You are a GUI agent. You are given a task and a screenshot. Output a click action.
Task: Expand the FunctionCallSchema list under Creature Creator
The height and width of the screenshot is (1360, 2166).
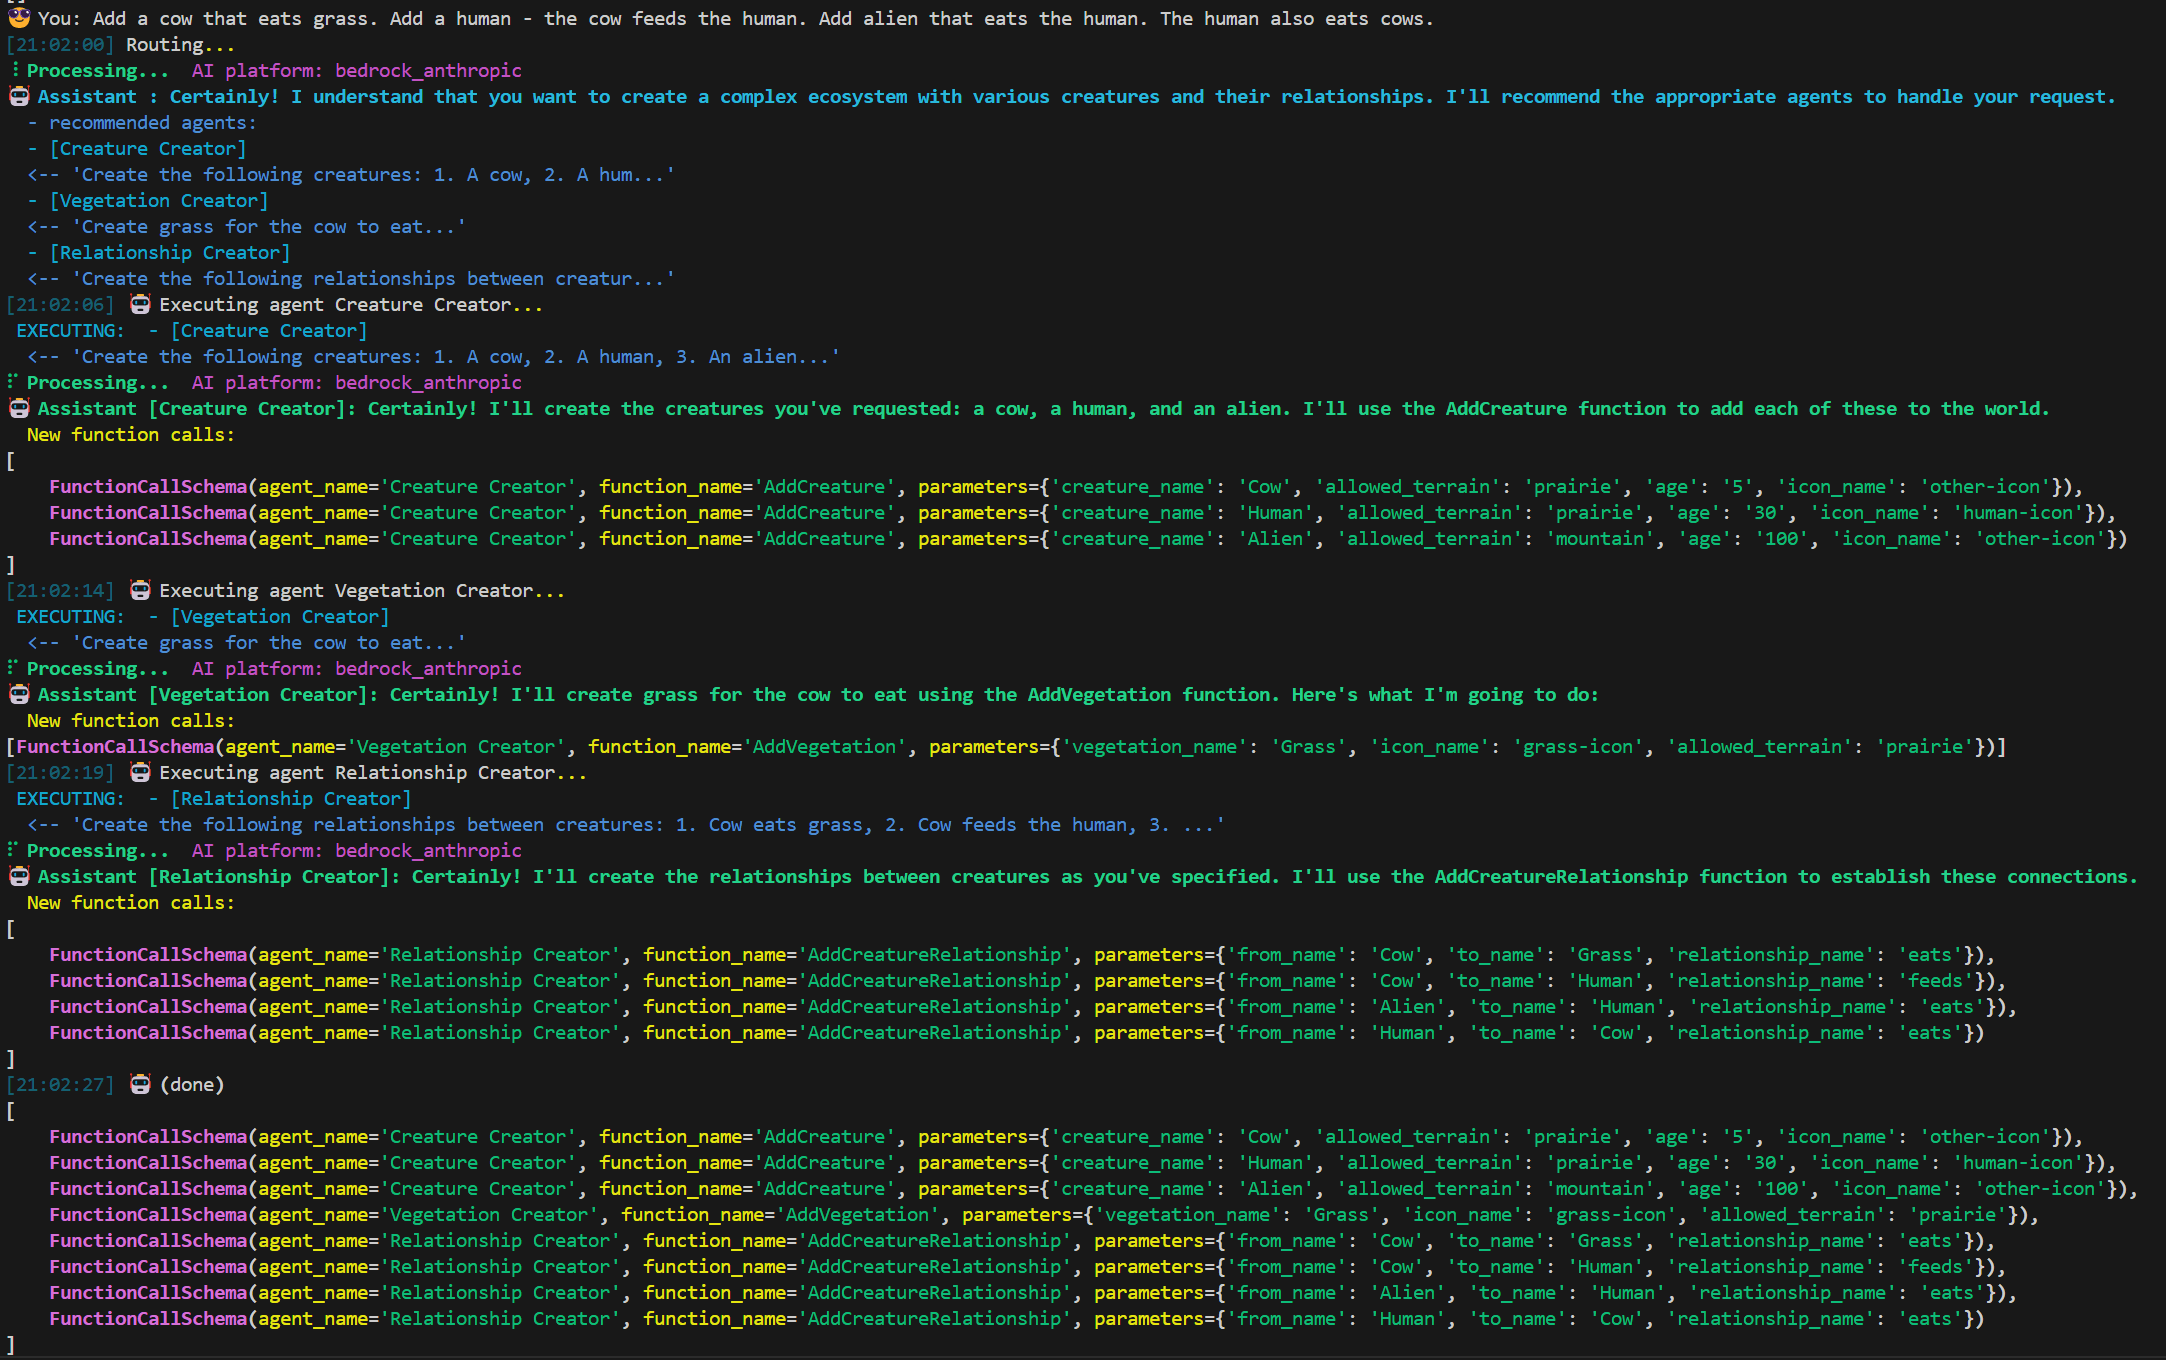pos(11,461)
